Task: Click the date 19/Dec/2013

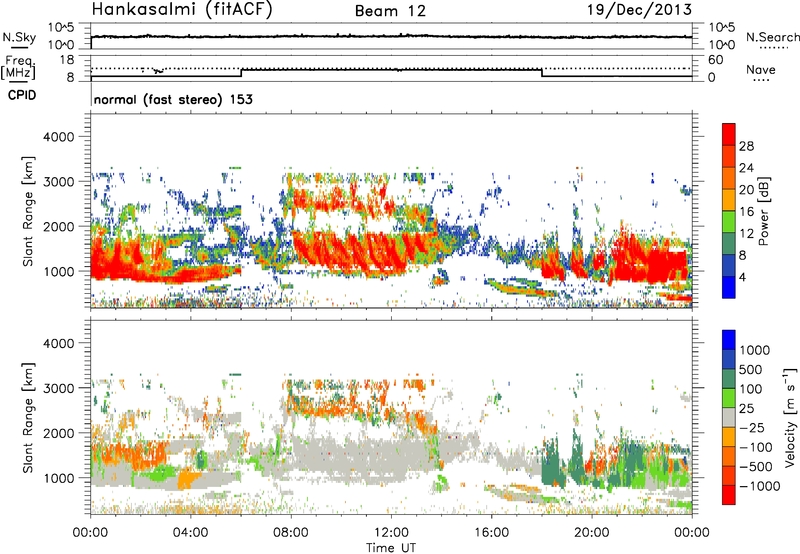Action: tap(639, 10)
